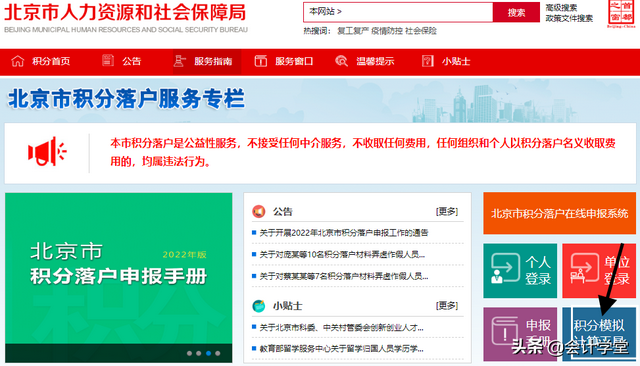Open the 服务窗口 navigation item
This screenshot has height=366, width=640.
pos(294,61)
